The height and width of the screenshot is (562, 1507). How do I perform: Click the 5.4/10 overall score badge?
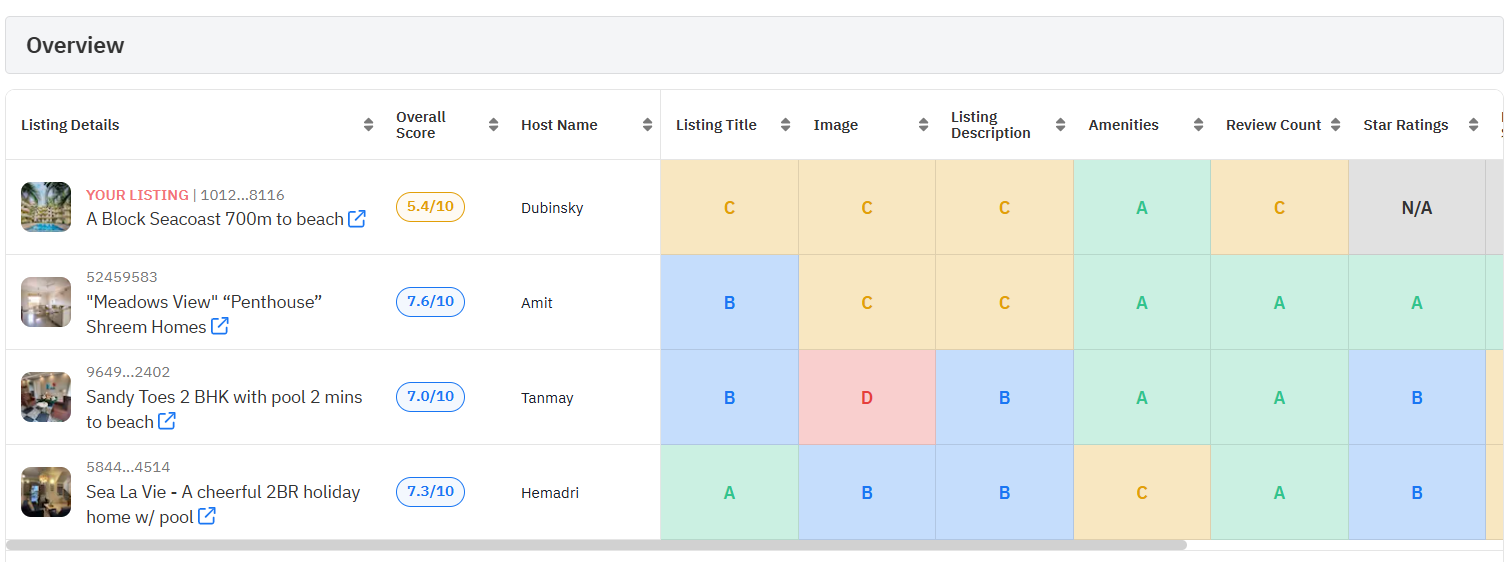point(430,207)
